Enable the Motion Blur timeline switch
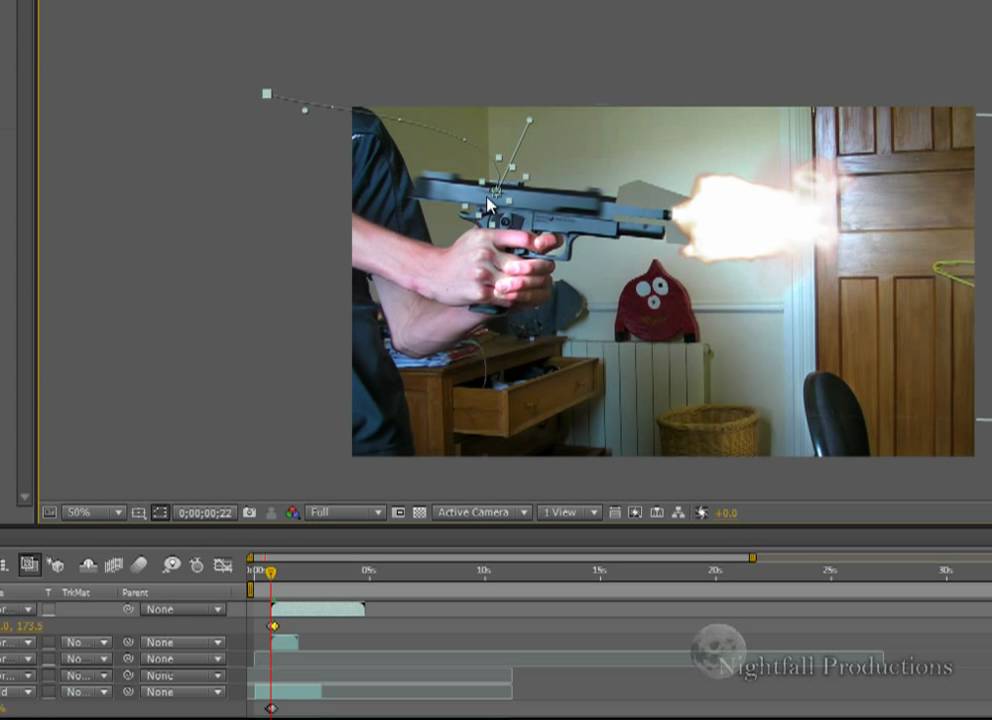992x720 pixels. (139, 565)
